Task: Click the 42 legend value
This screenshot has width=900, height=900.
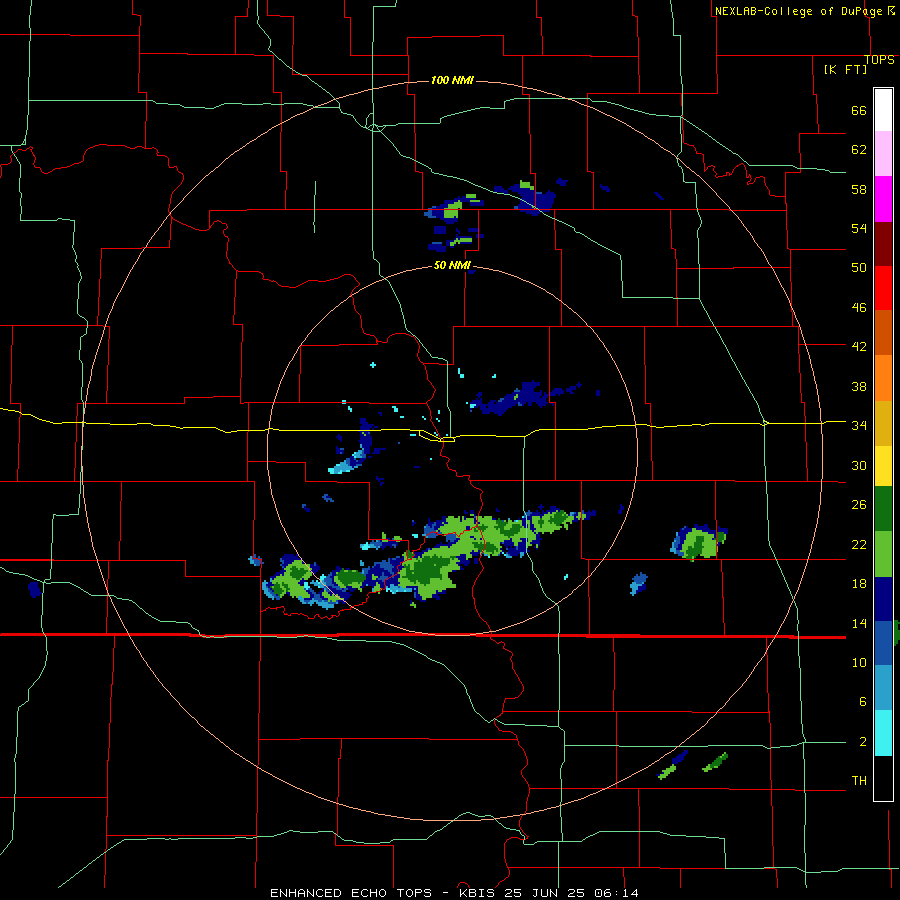Action: pos(859,347)
